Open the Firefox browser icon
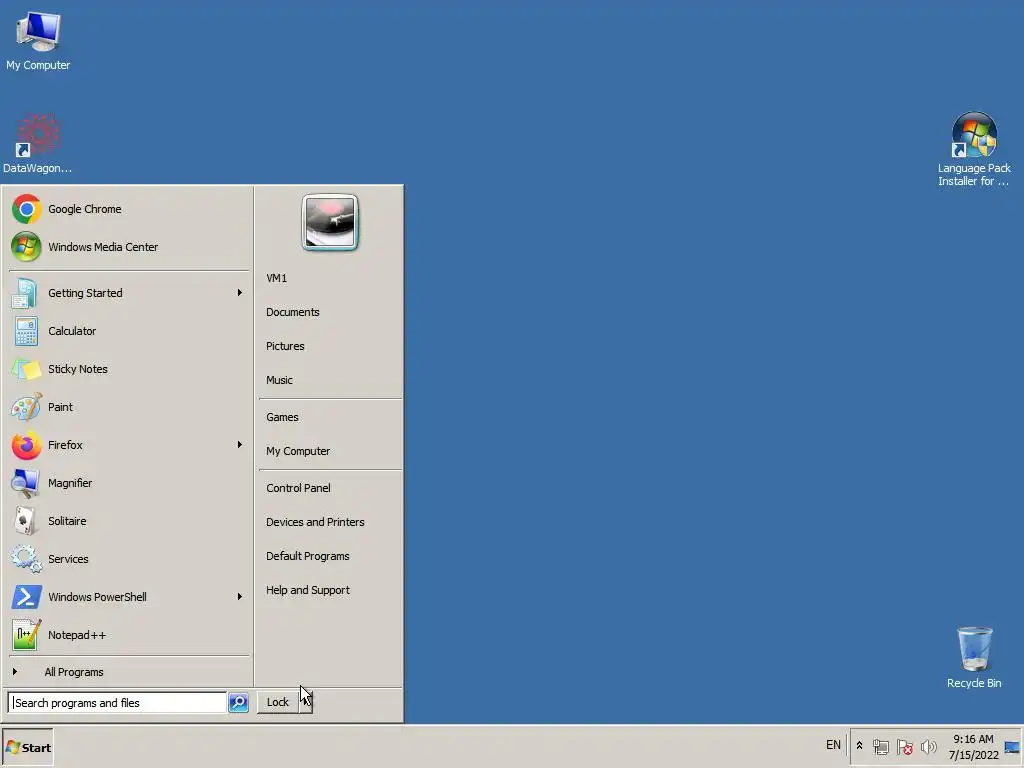Screen dimensions: 1024x768 [x=26, y=445]
